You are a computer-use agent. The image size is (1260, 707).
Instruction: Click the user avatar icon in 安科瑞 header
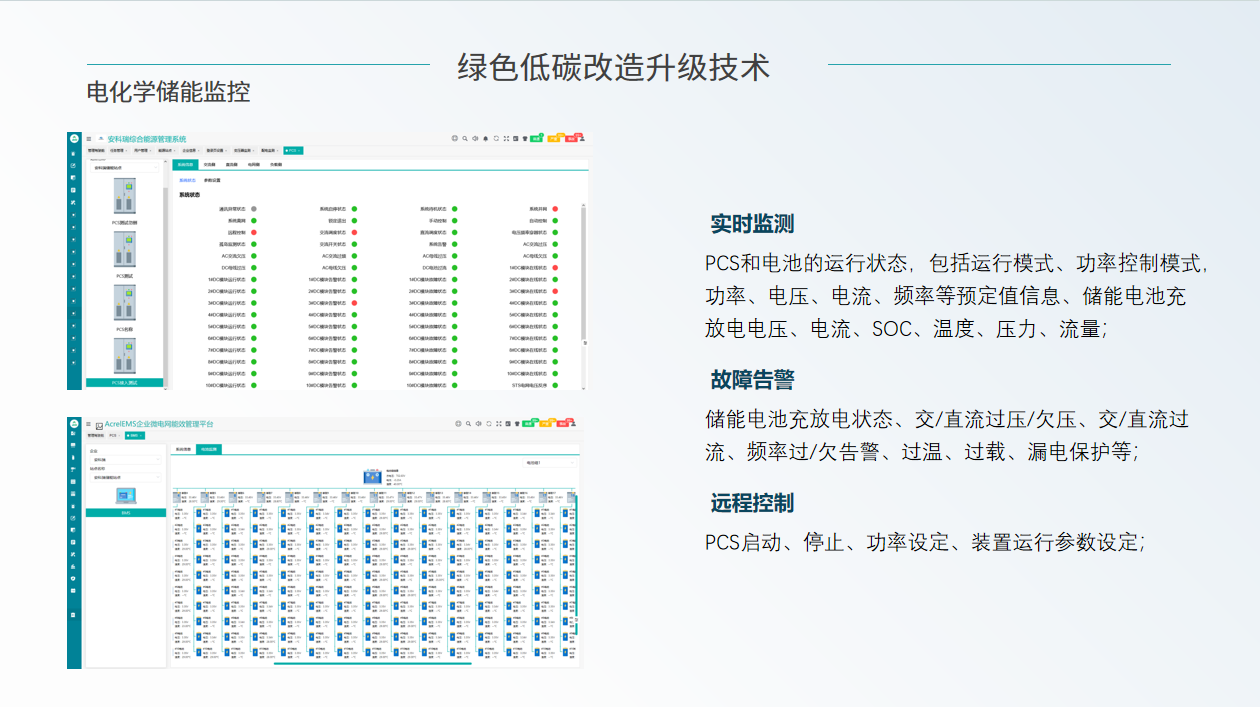click(582, 139)
